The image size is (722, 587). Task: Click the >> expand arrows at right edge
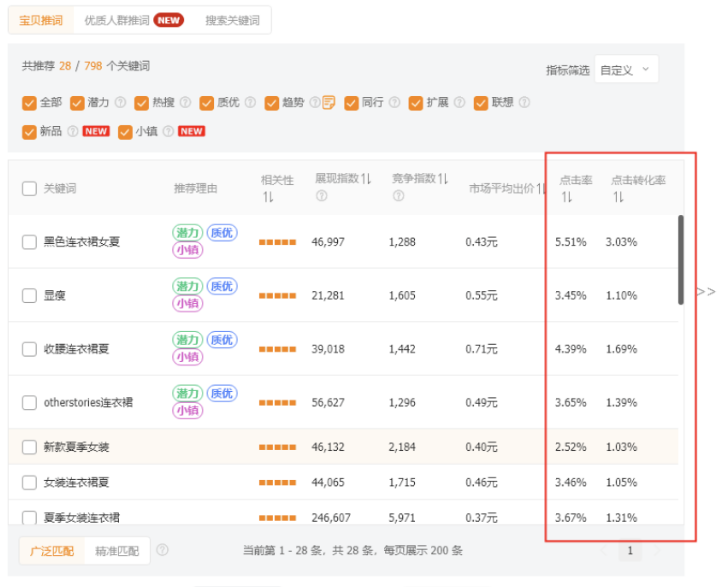point(706,292)
